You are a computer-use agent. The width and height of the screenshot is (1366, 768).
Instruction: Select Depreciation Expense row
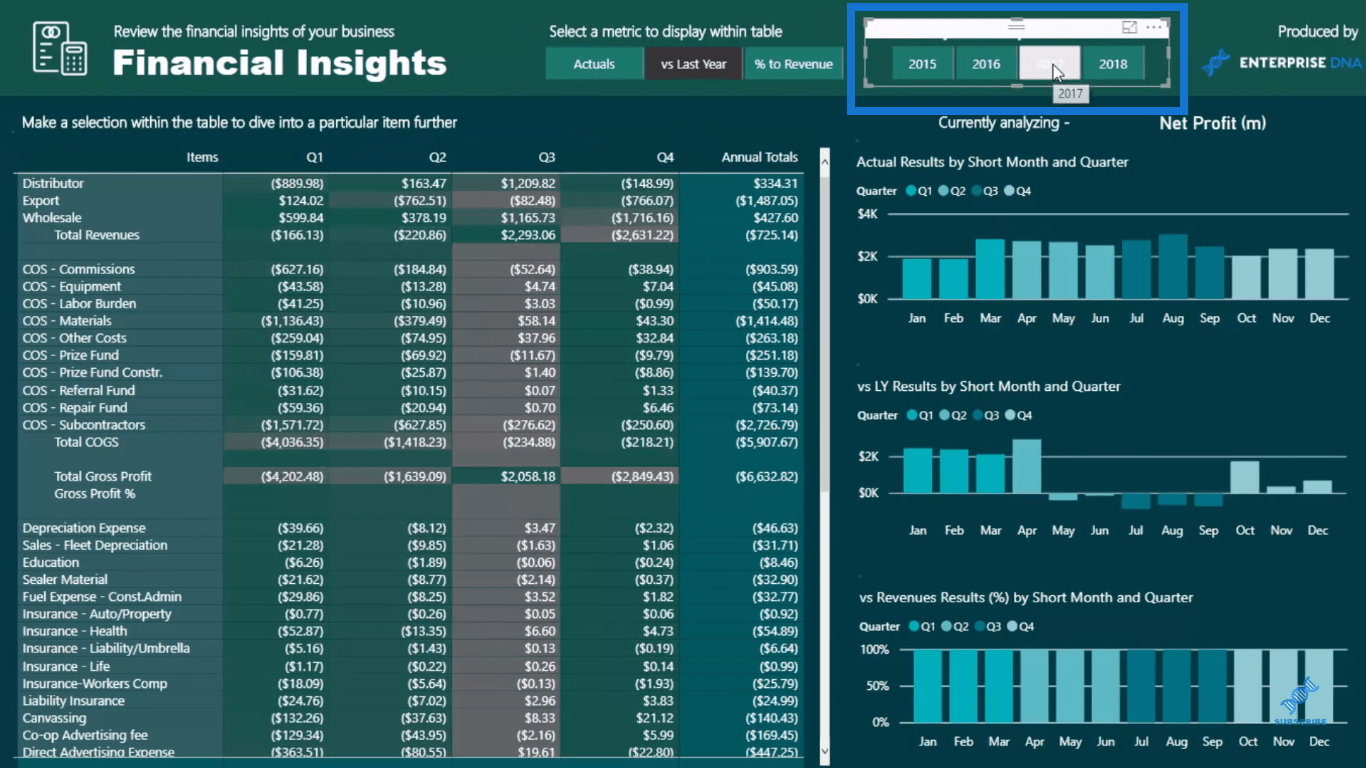point(410,528)
